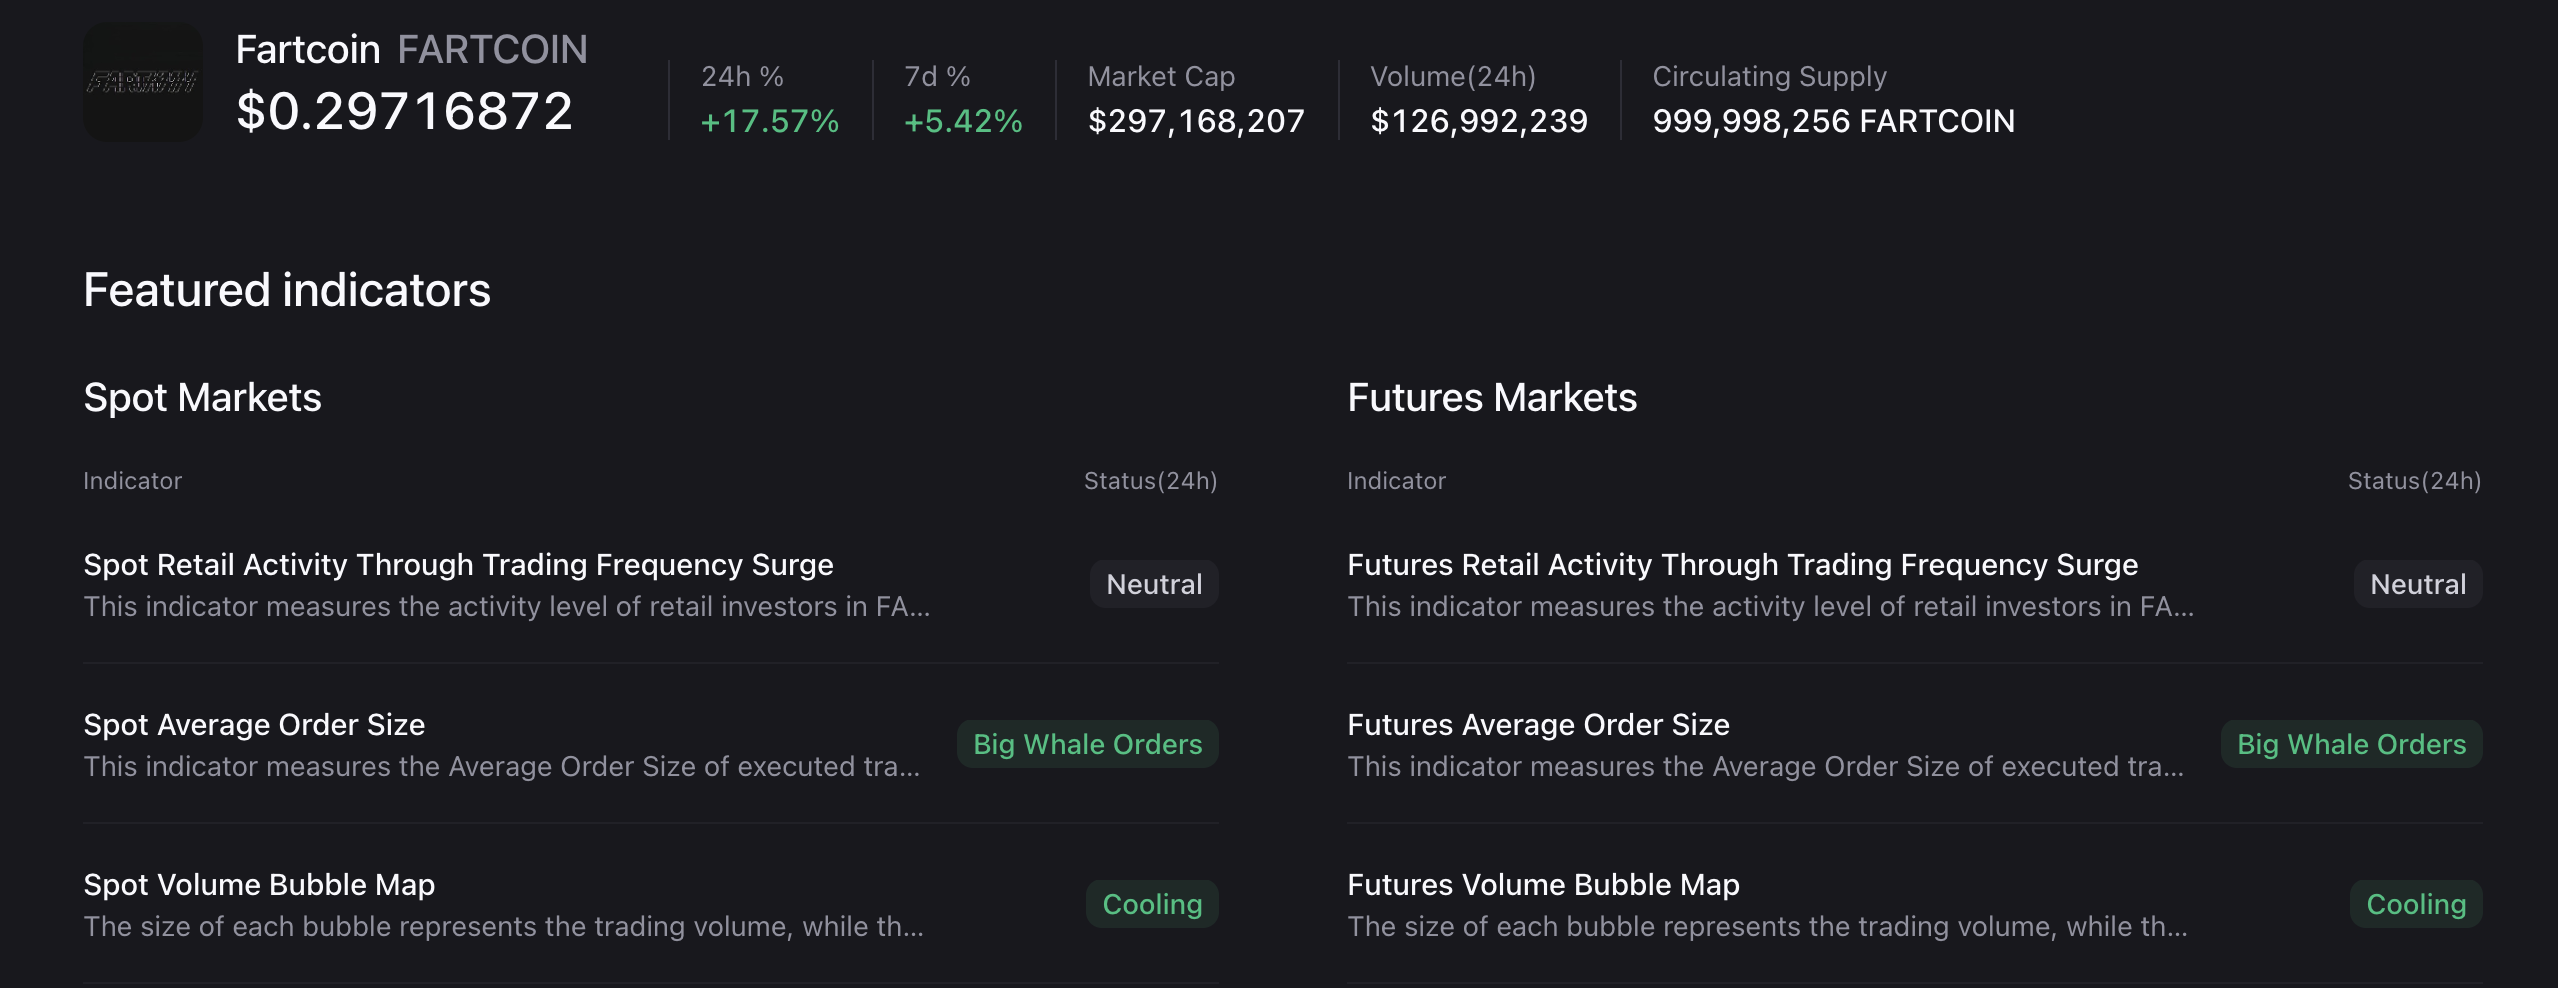Select the 24h % change value
Viewport: 2558px width, 988px height.
pyautogui.click(x=768, y=122)
